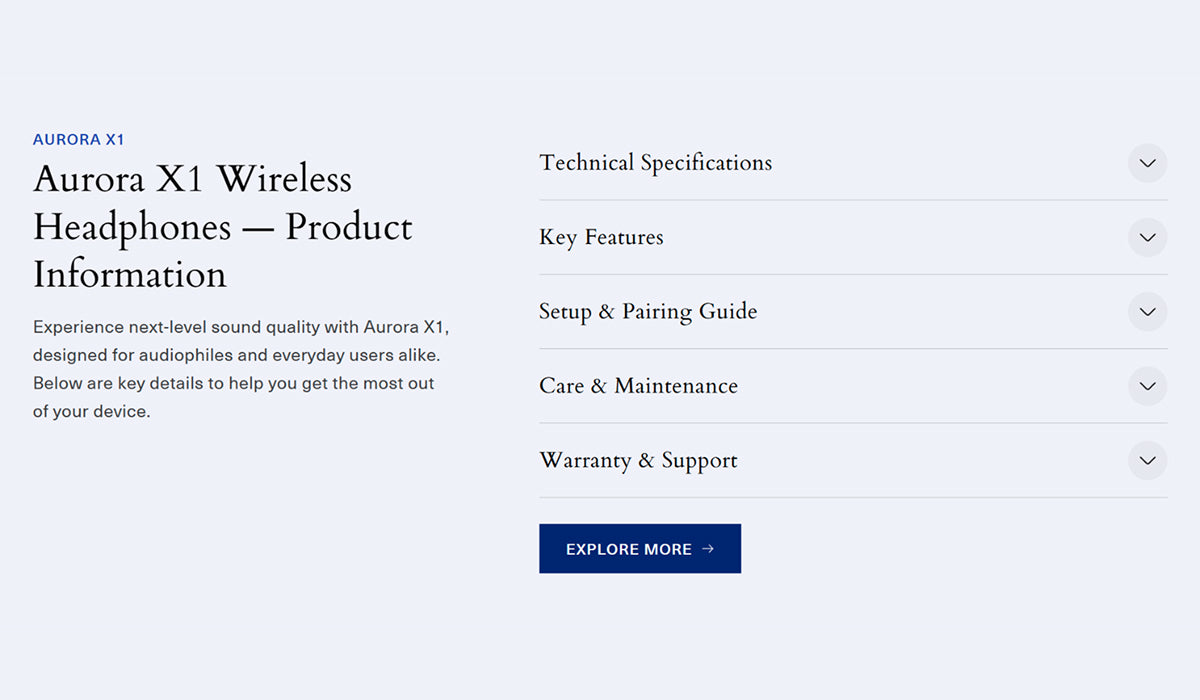Image resolution: width=1200 pixels, height=700 pixels.
Task: Expand the Technical Specifications section title
Action: click(655, 163)
